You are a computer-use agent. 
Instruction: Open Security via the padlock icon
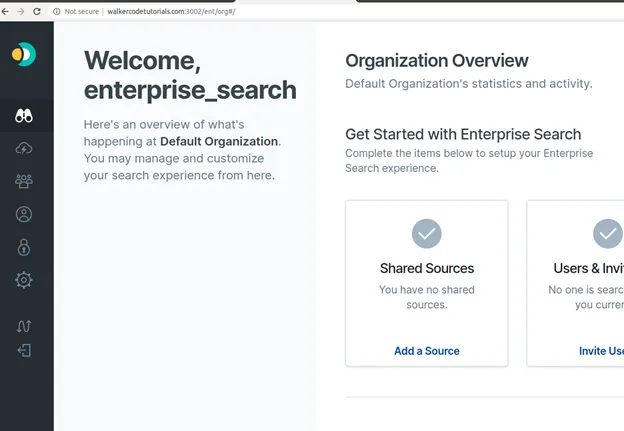click(x=24, y=247)
